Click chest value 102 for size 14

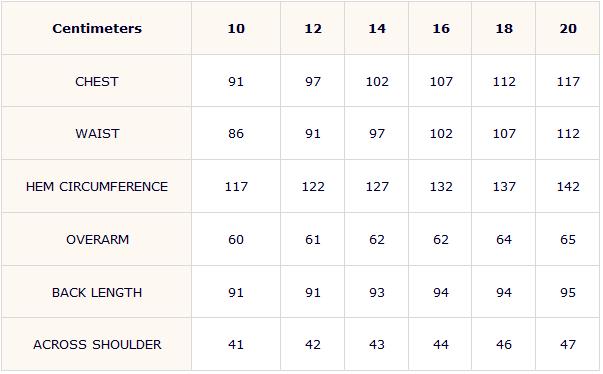point(377,81)
